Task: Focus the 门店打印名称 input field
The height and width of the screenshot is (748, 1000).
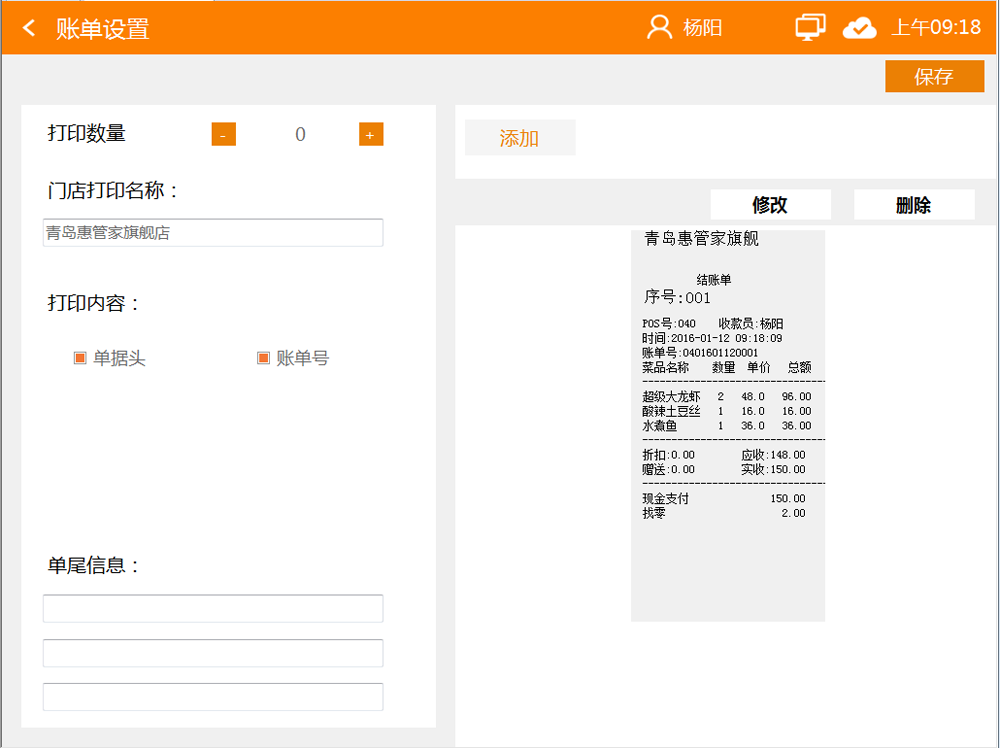Action: (x=213, y=233)
